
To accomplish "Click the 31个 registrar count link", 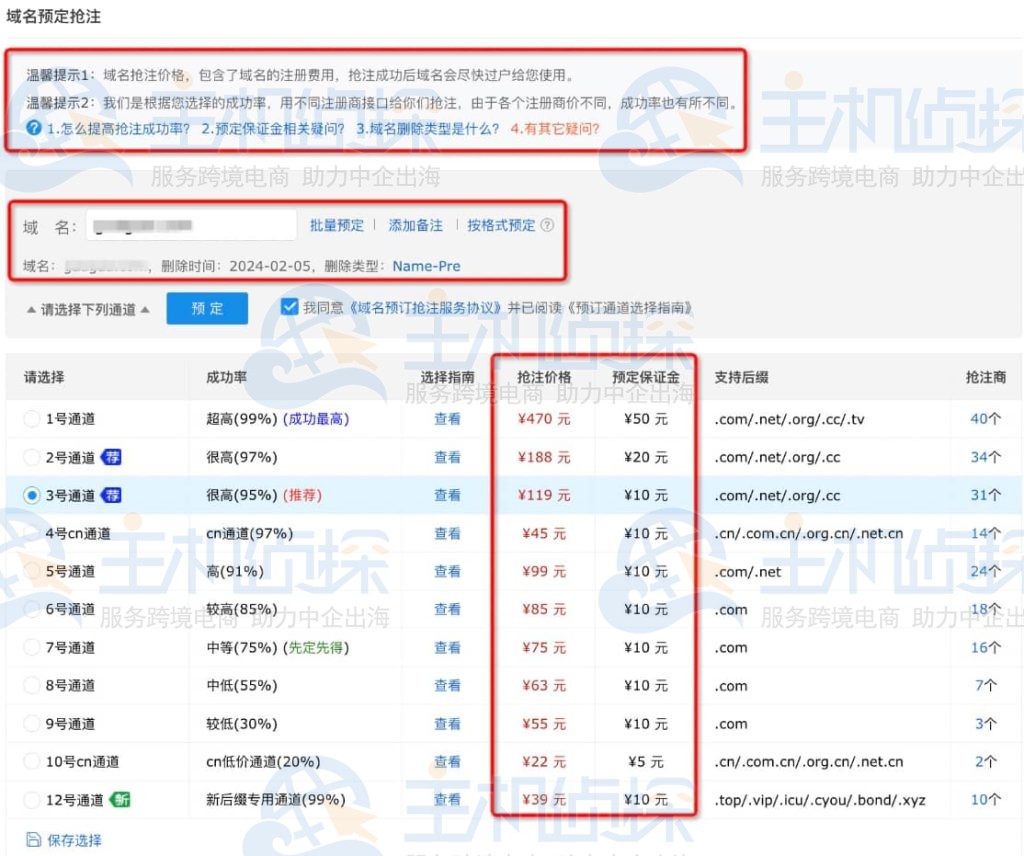I will 985,496.
